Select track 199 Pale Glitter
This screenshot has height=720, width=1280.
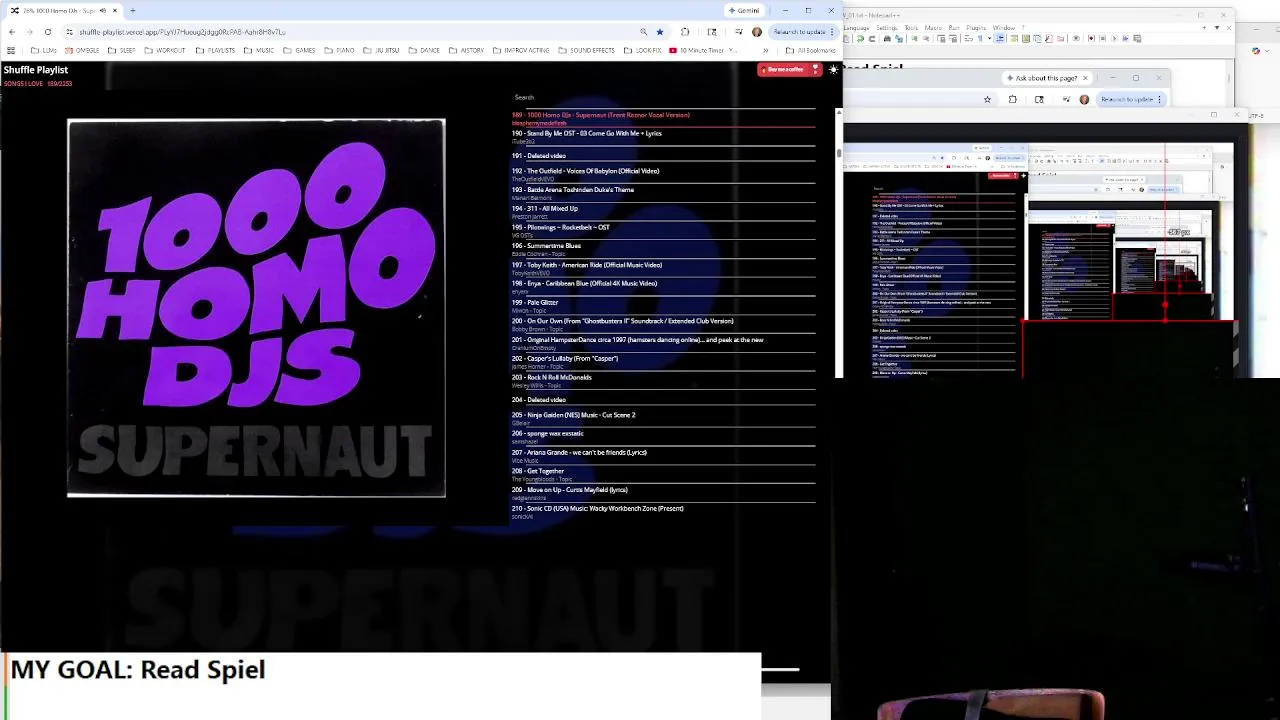coord(663,306)
